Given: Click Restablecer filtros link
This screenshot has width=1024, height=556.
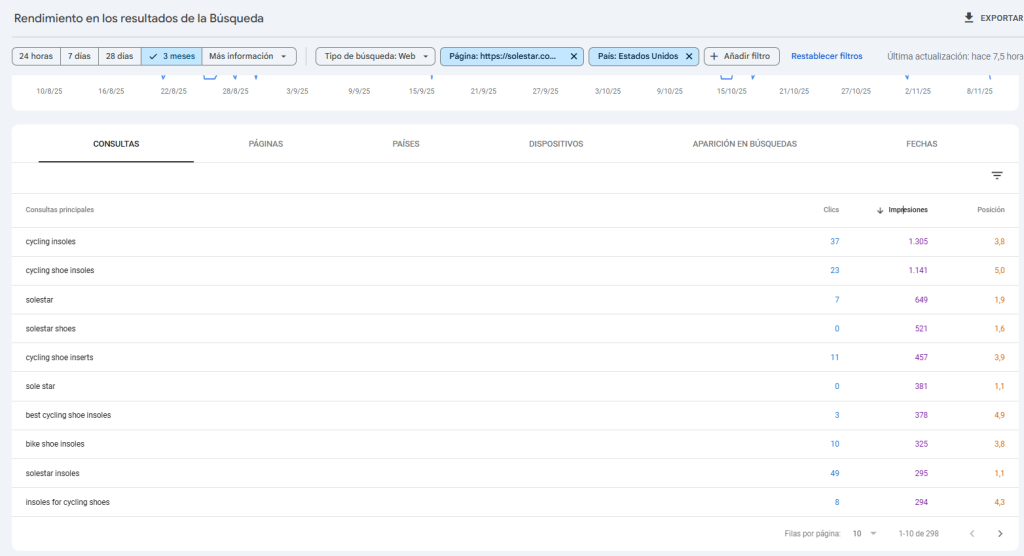Looking at the screenshot, I should (826, 57).
